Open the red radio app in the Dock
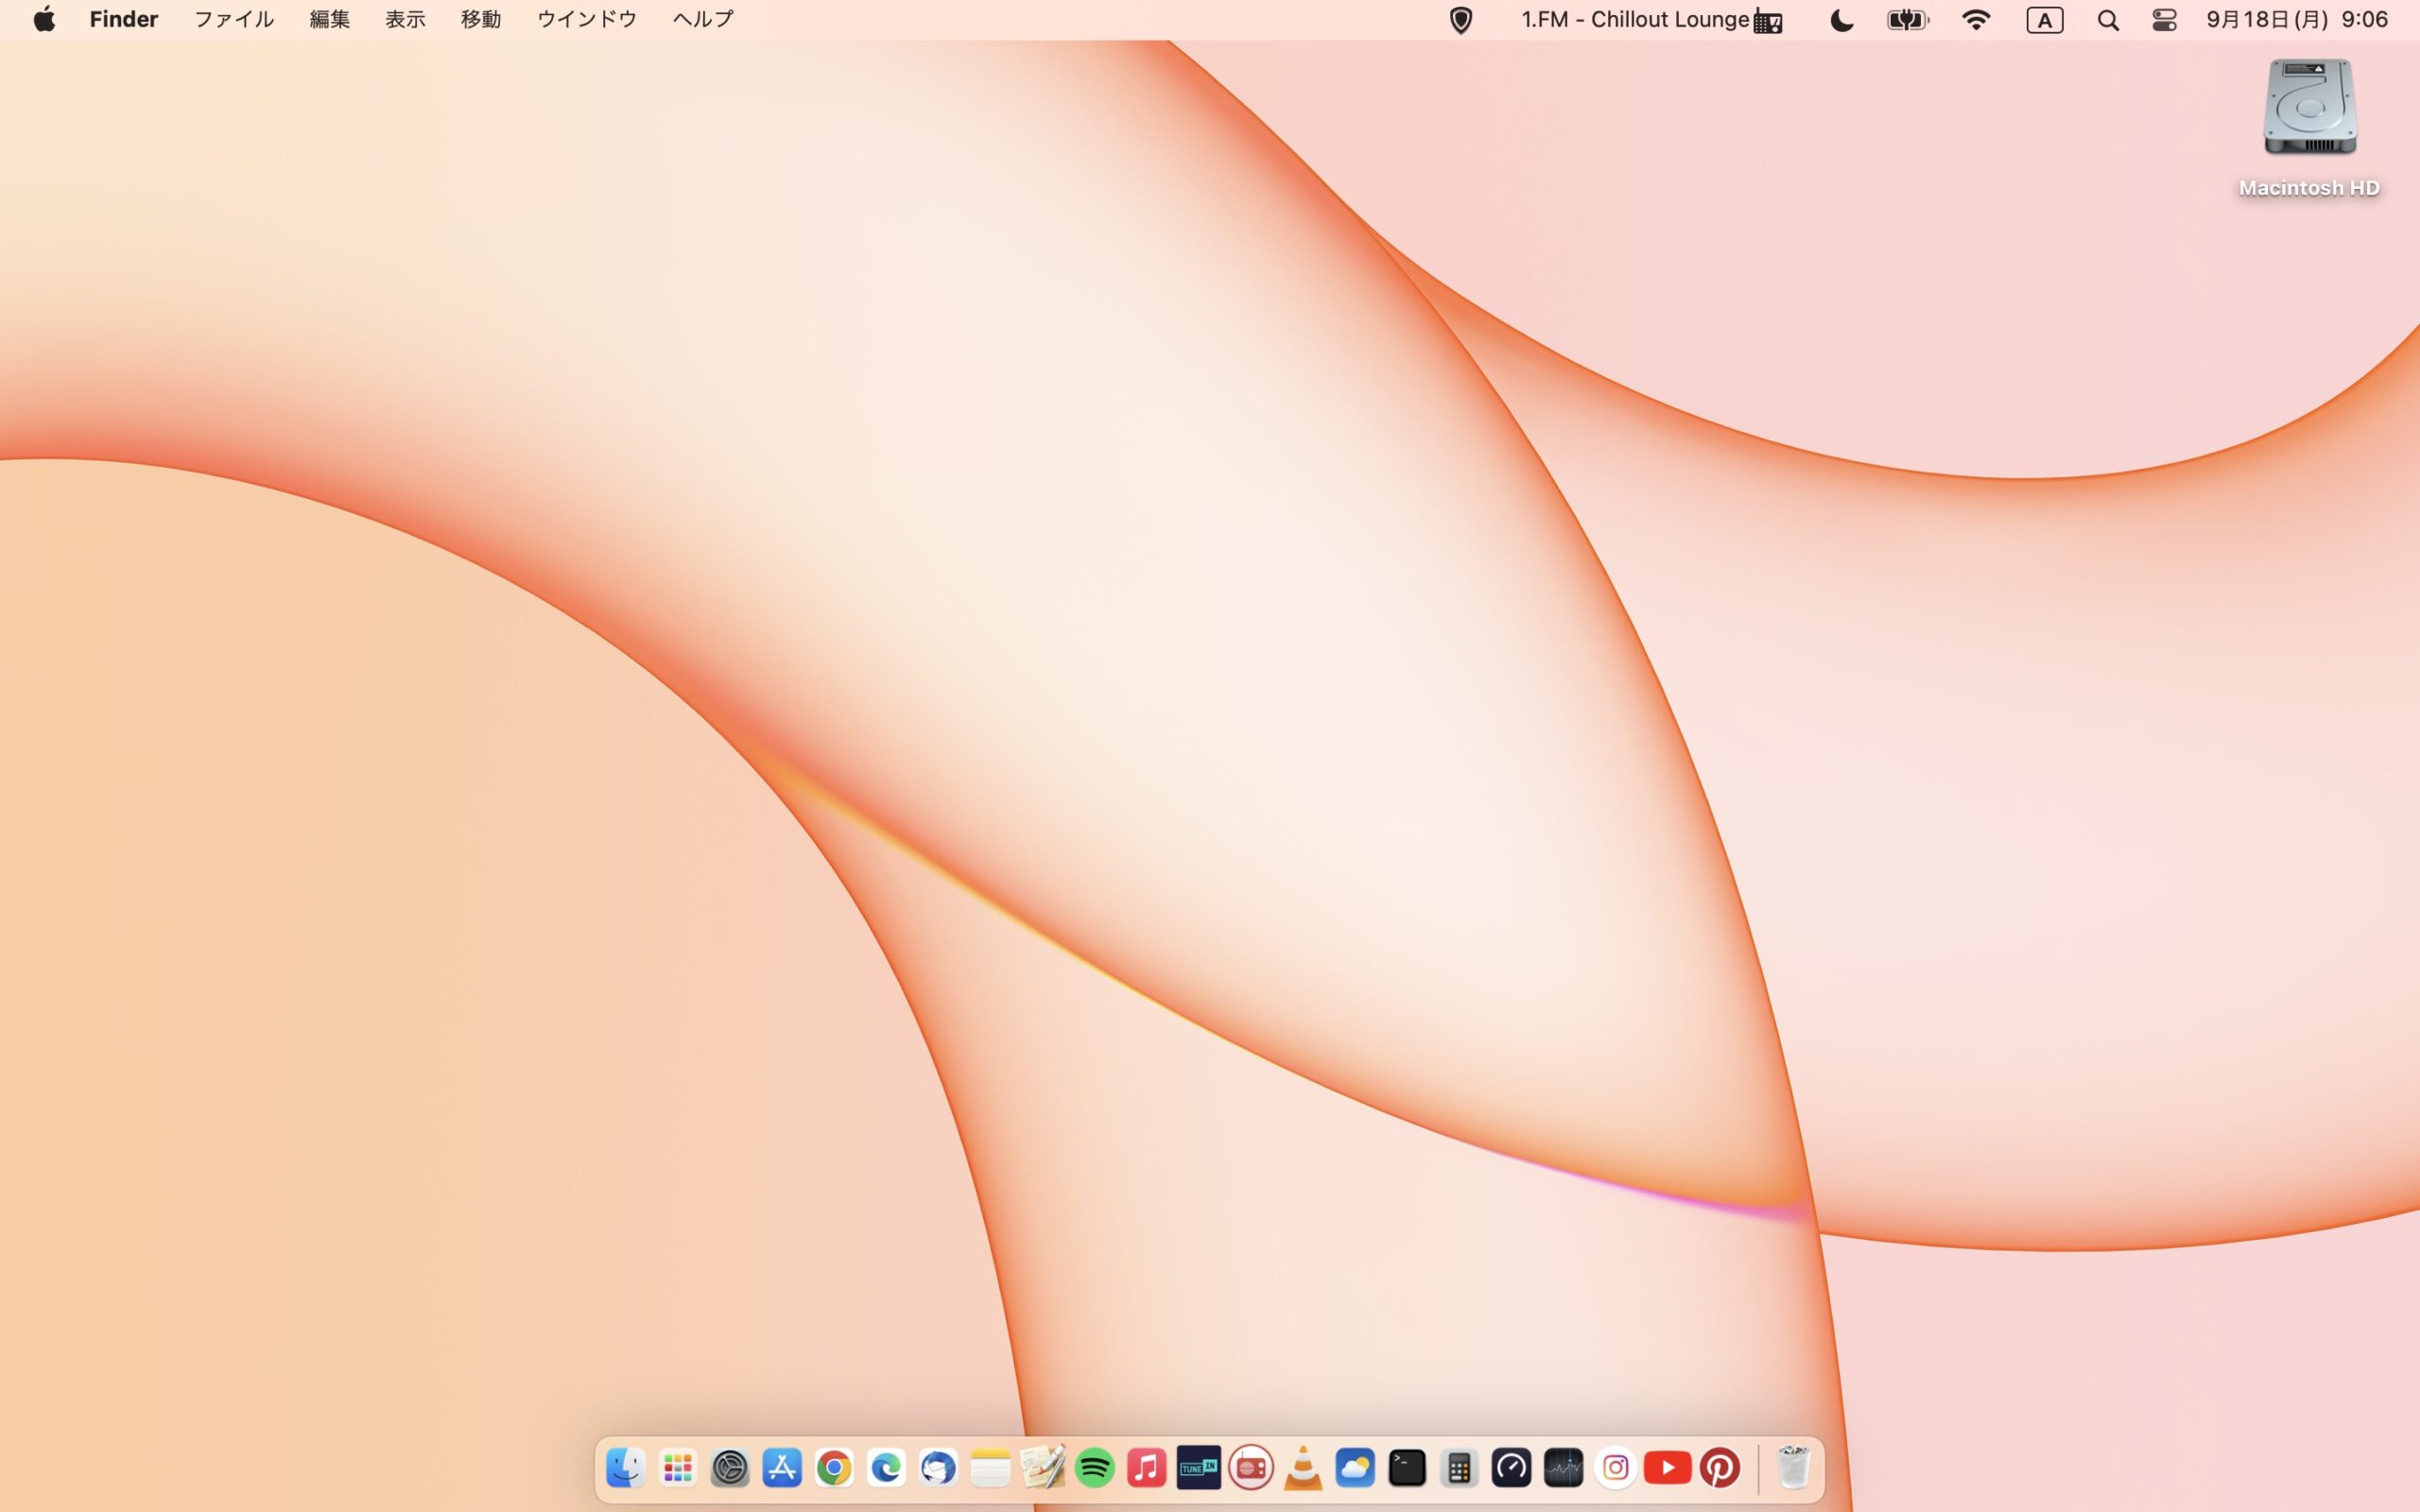 coord(1251,1467)
